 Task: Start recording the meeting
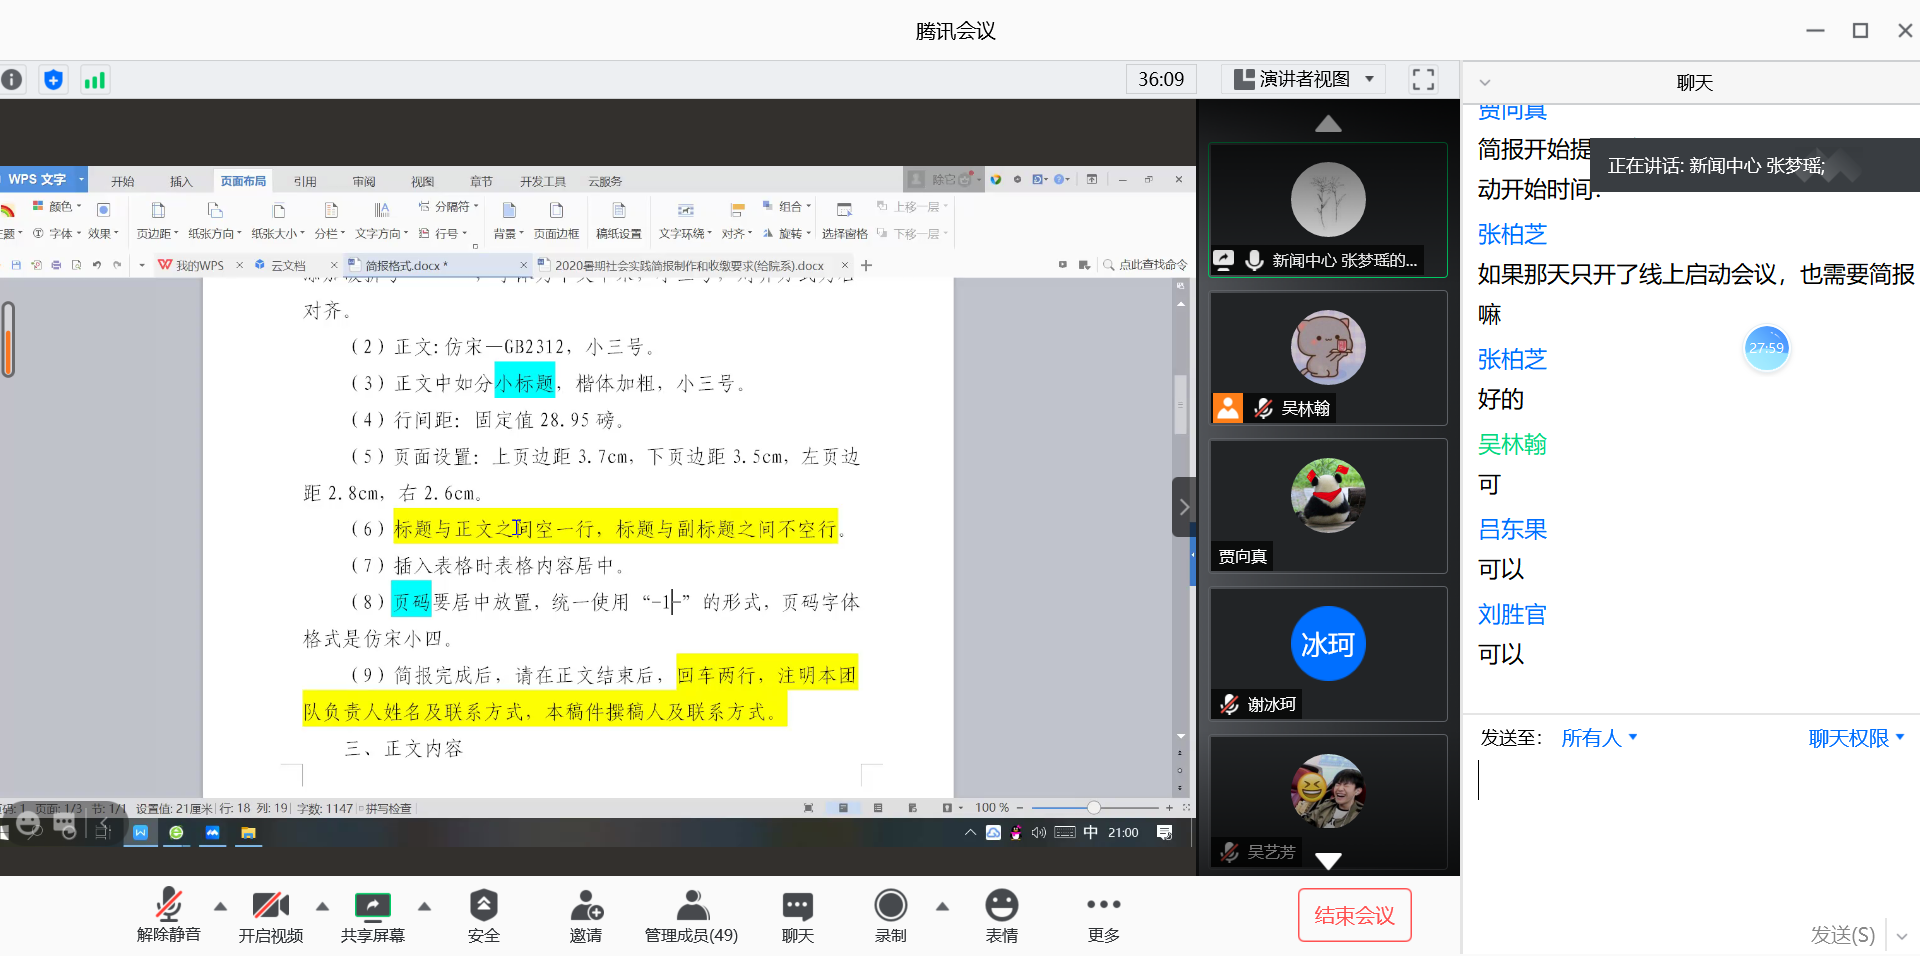(890, 915)
